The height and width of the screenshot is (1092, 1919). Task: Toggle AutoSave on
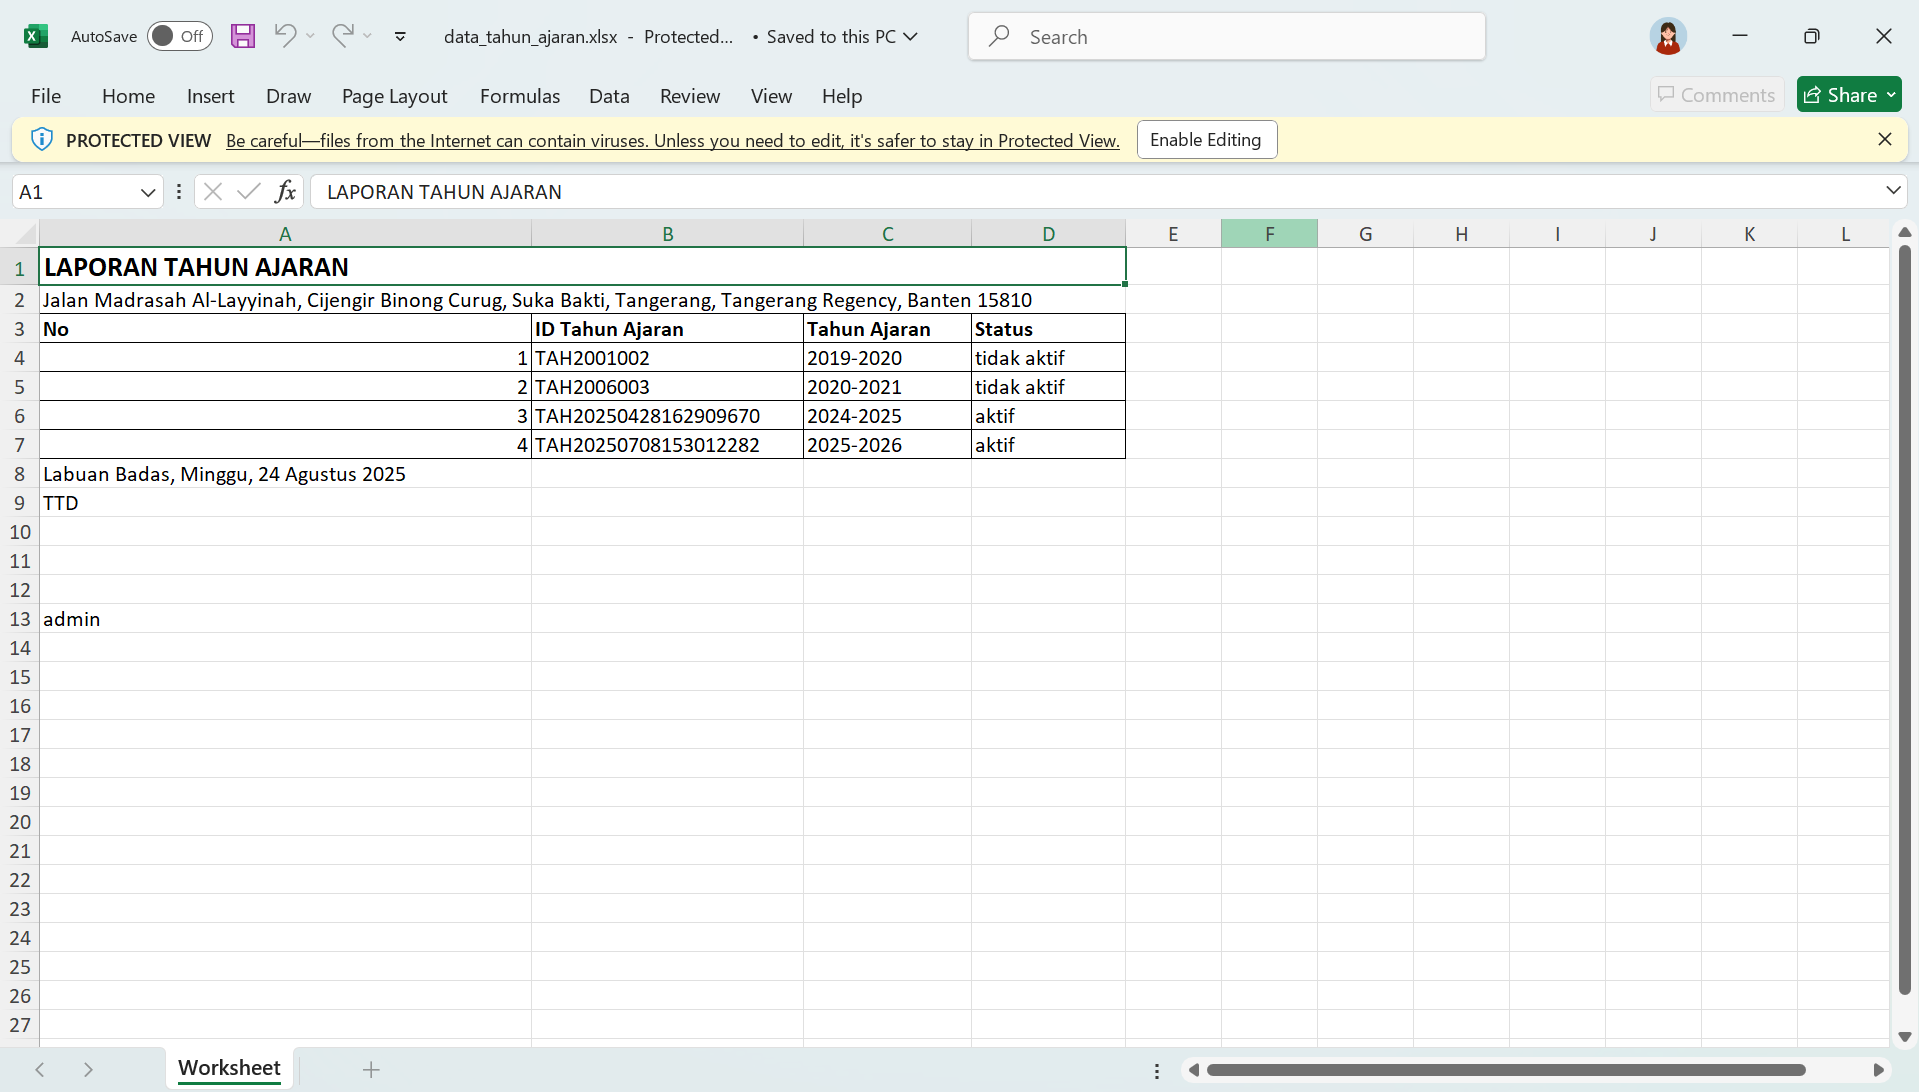178,36
